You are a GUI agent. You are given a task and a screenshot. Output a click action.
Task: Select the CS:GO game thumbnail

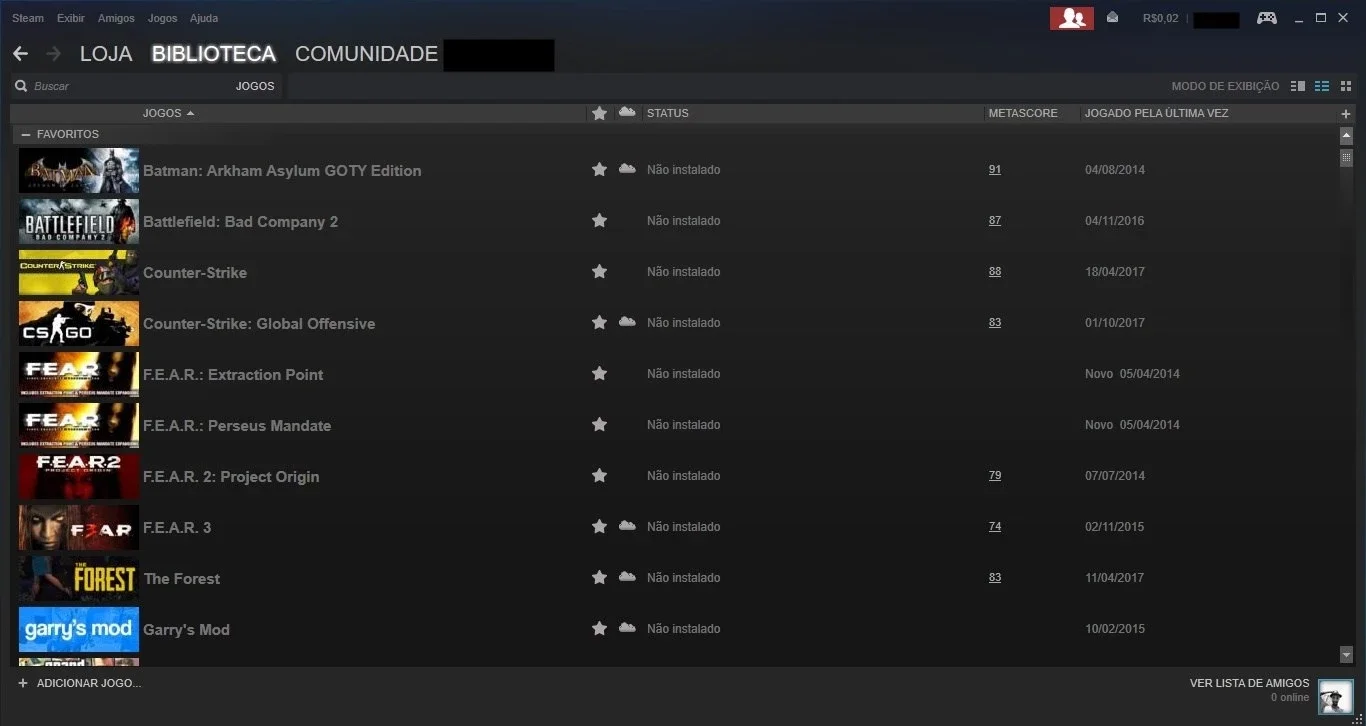pos(79,323)
